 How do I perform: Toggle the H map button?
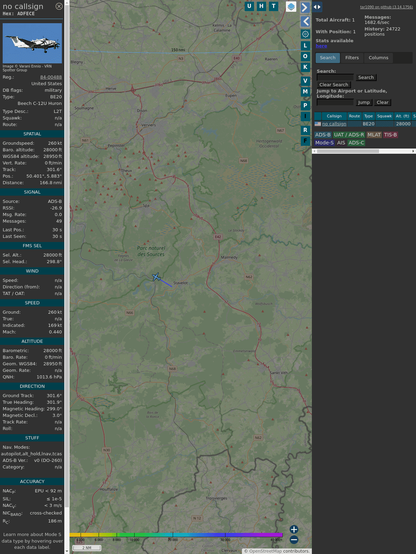point(262,6)
